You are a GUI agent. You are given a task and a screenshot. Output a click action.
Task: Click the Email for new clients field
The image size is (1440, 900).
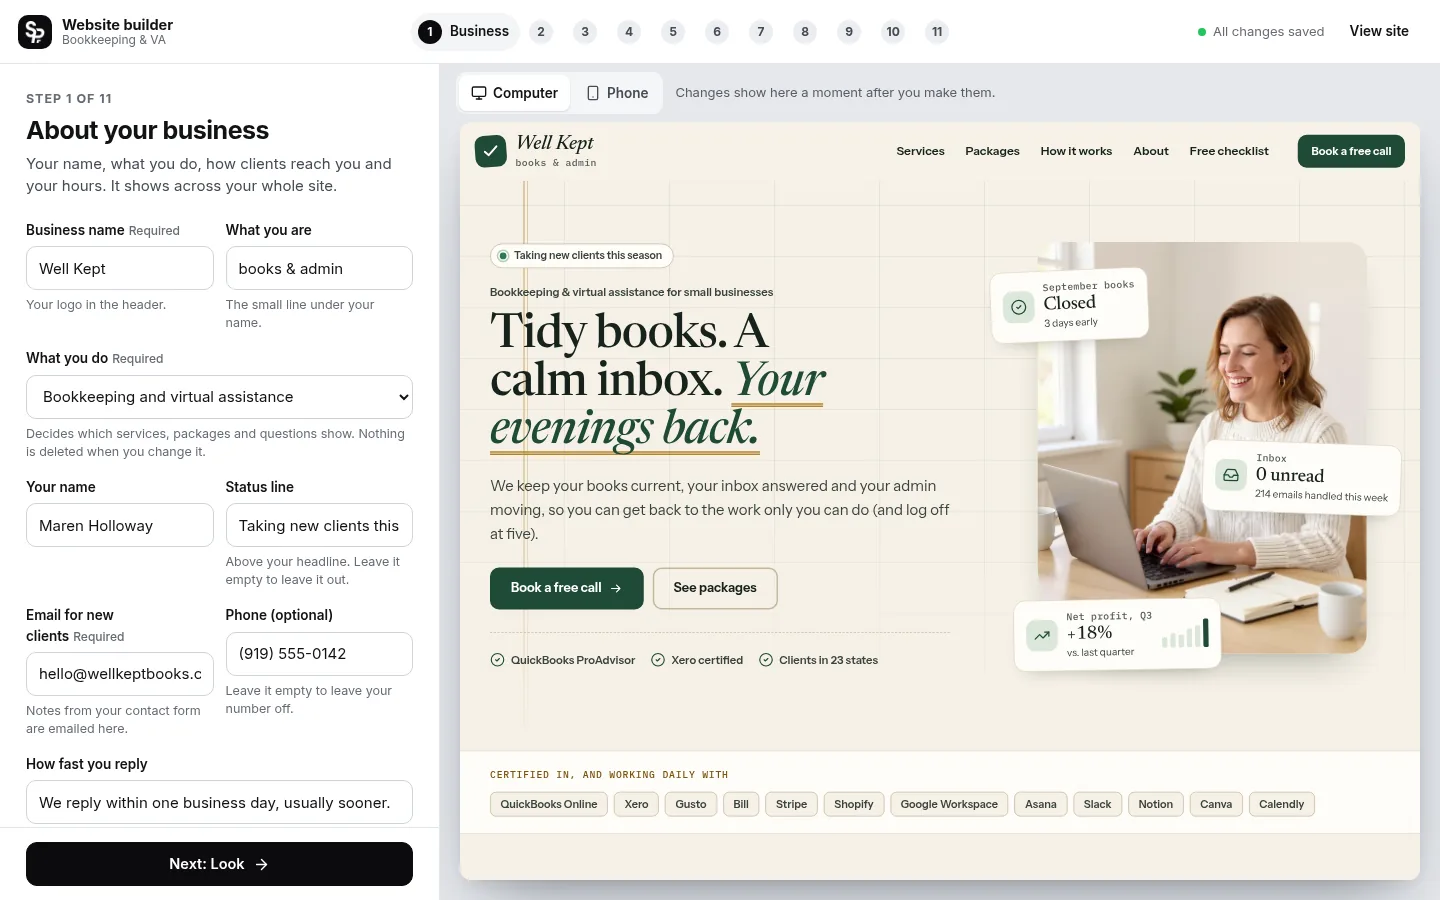click(120, 674)
